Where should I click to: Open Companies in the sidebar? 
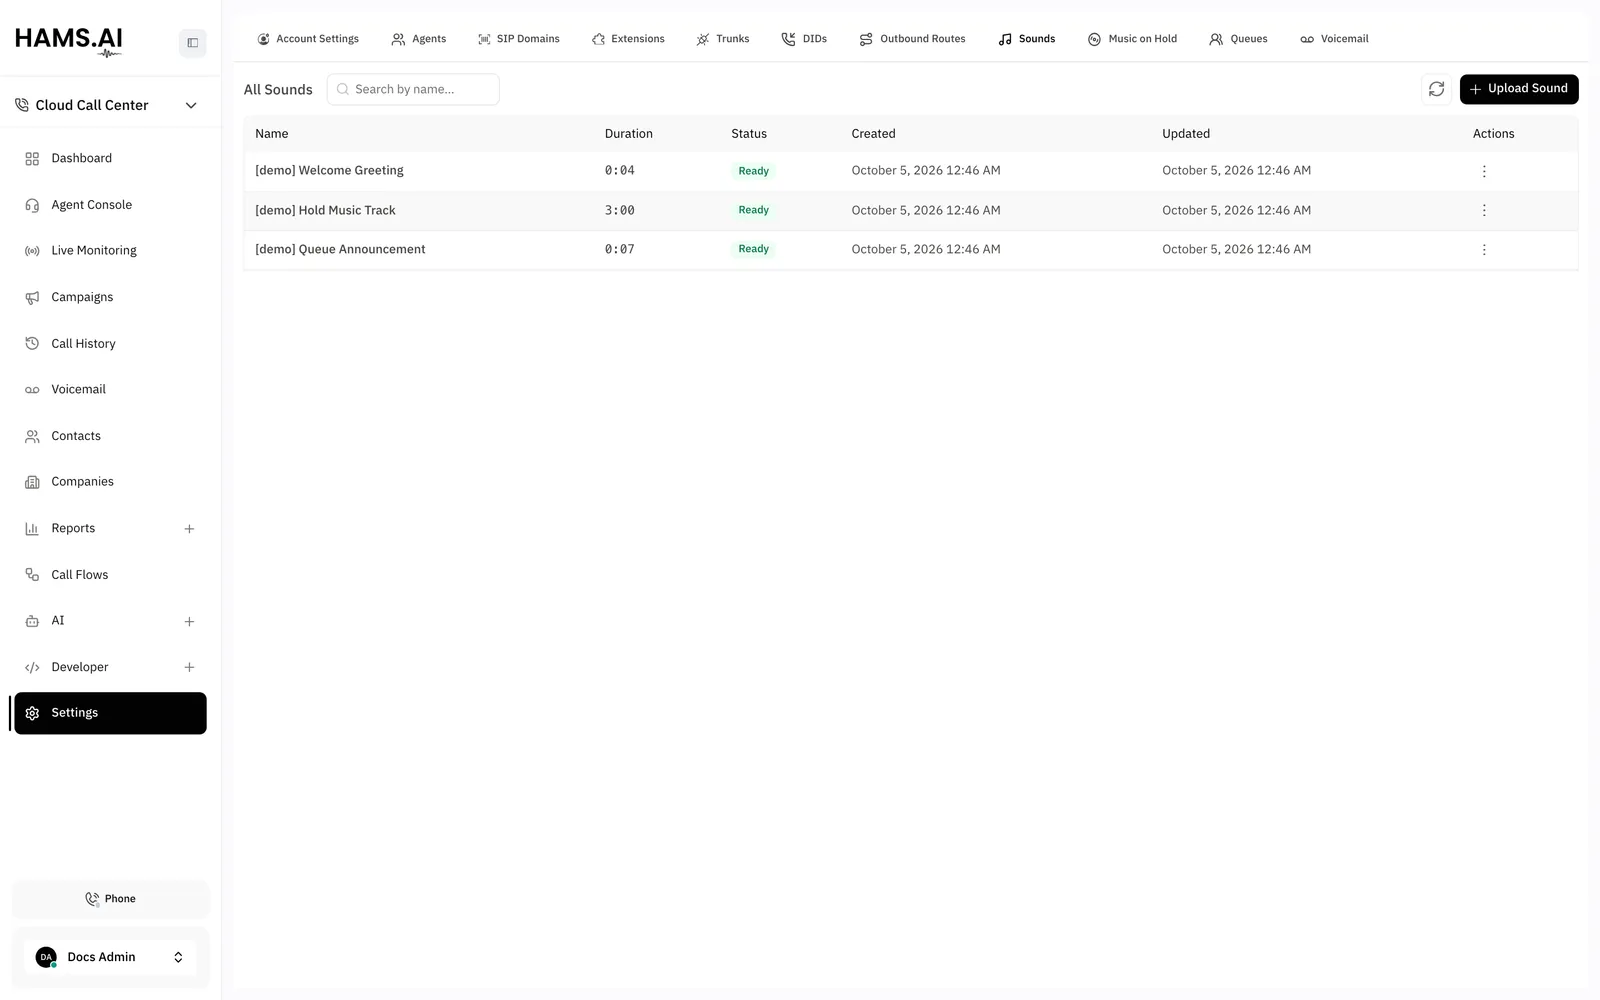[x=110, y=482]
